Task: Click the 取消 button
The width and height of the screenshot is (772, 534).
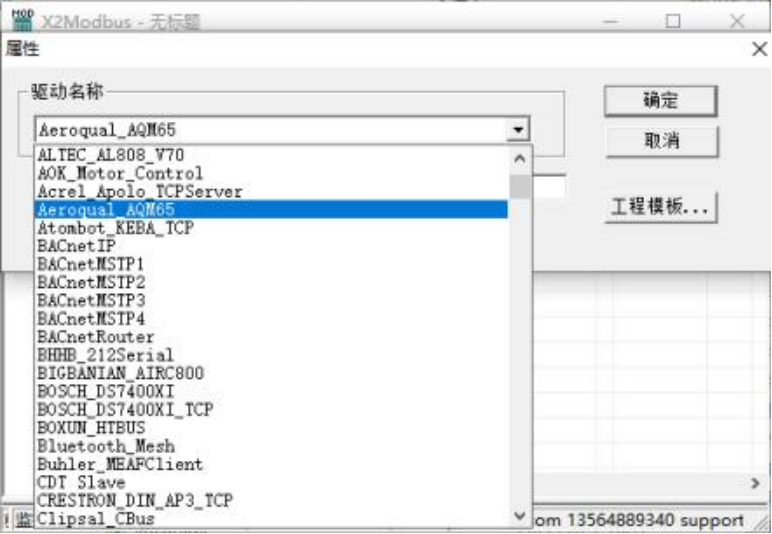Action: pos(661,141)
